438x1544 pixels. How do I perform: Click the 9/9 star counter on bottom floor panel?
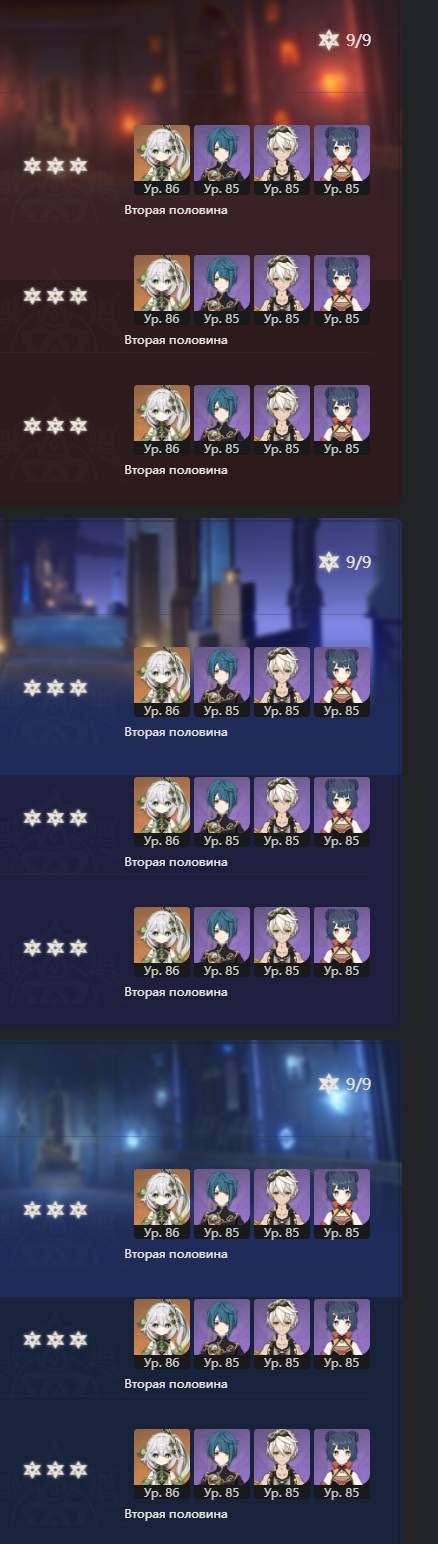coord(345,1084)
